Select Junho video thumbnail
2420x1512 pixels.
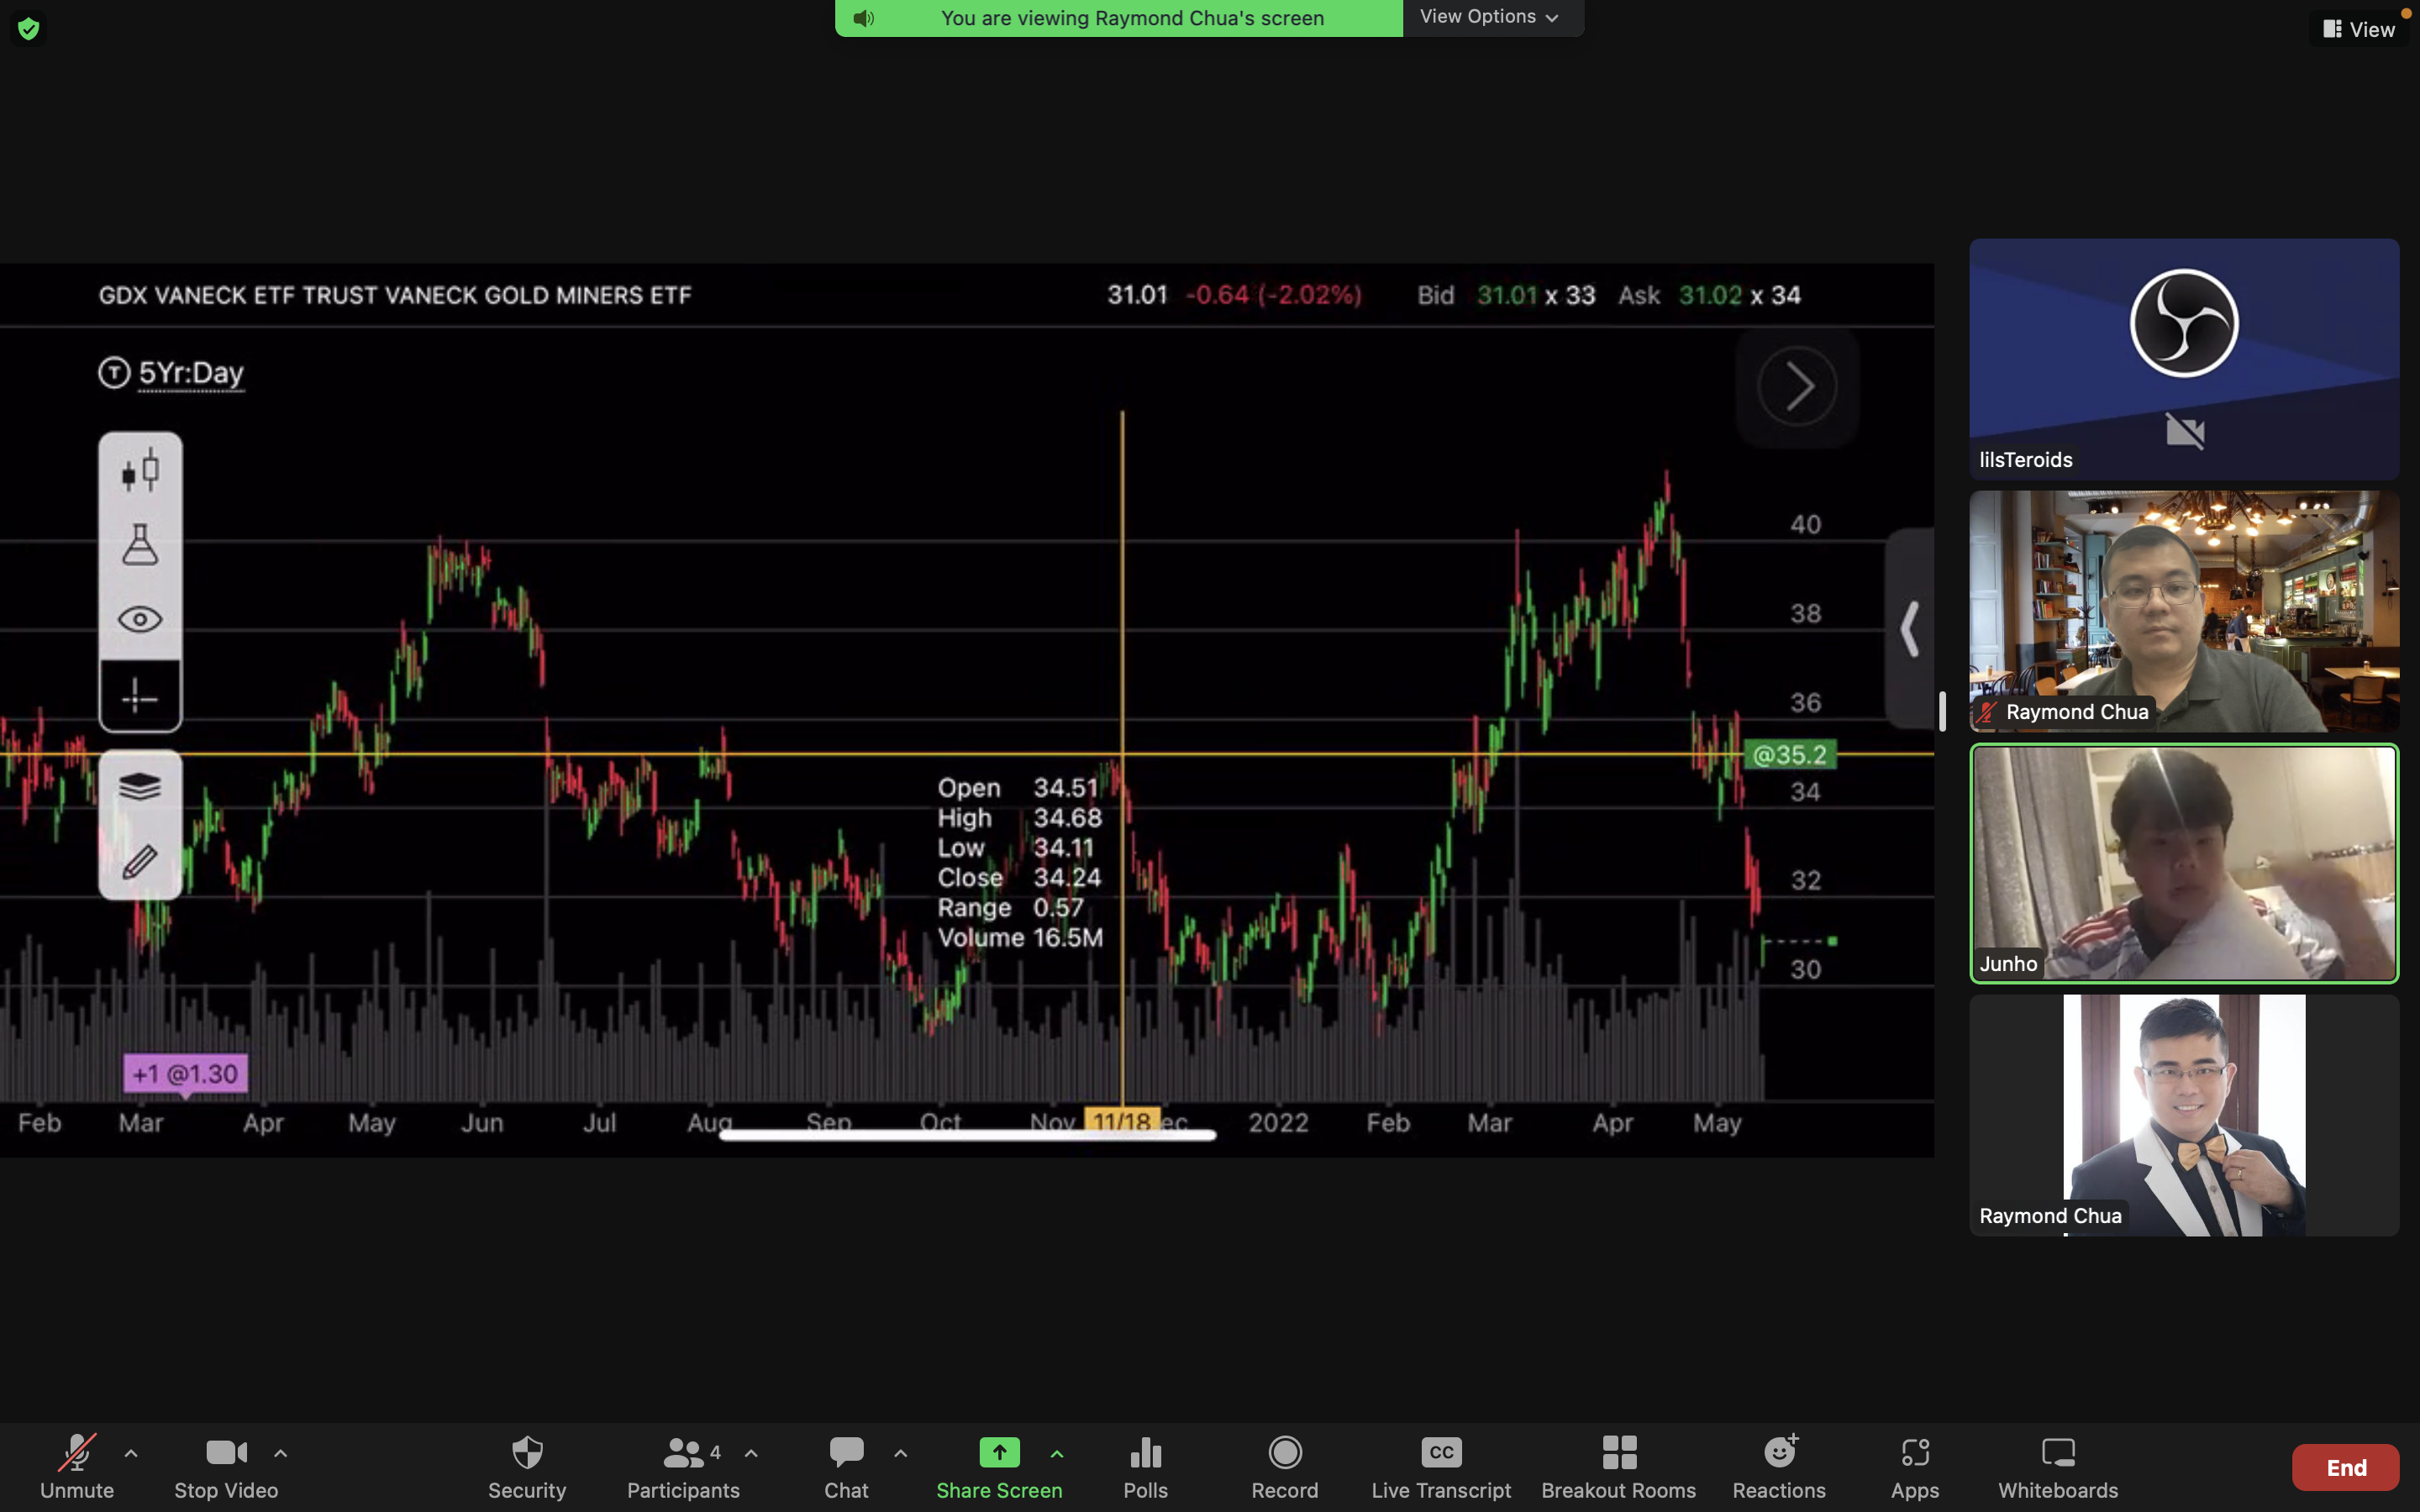click(2184, 863)
